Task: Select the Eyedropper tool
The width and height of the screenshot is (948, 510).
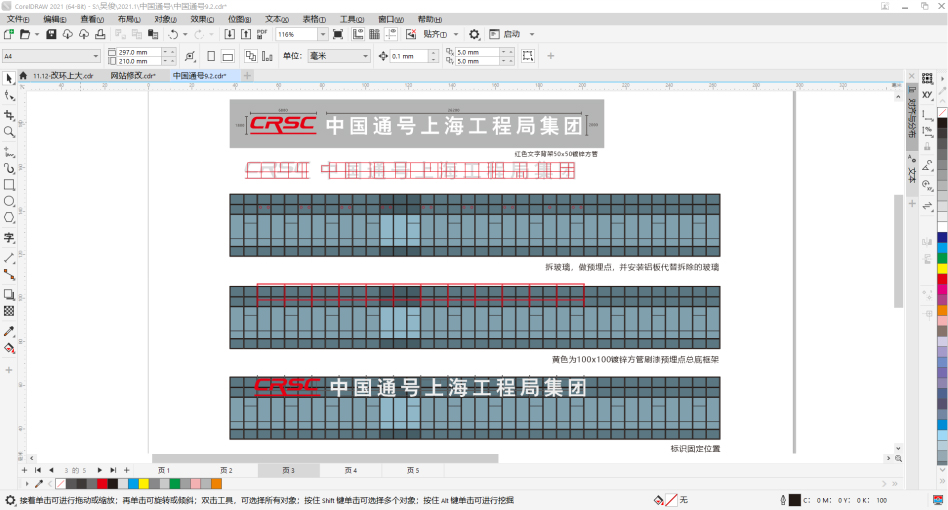Action: tap(9, 331)
